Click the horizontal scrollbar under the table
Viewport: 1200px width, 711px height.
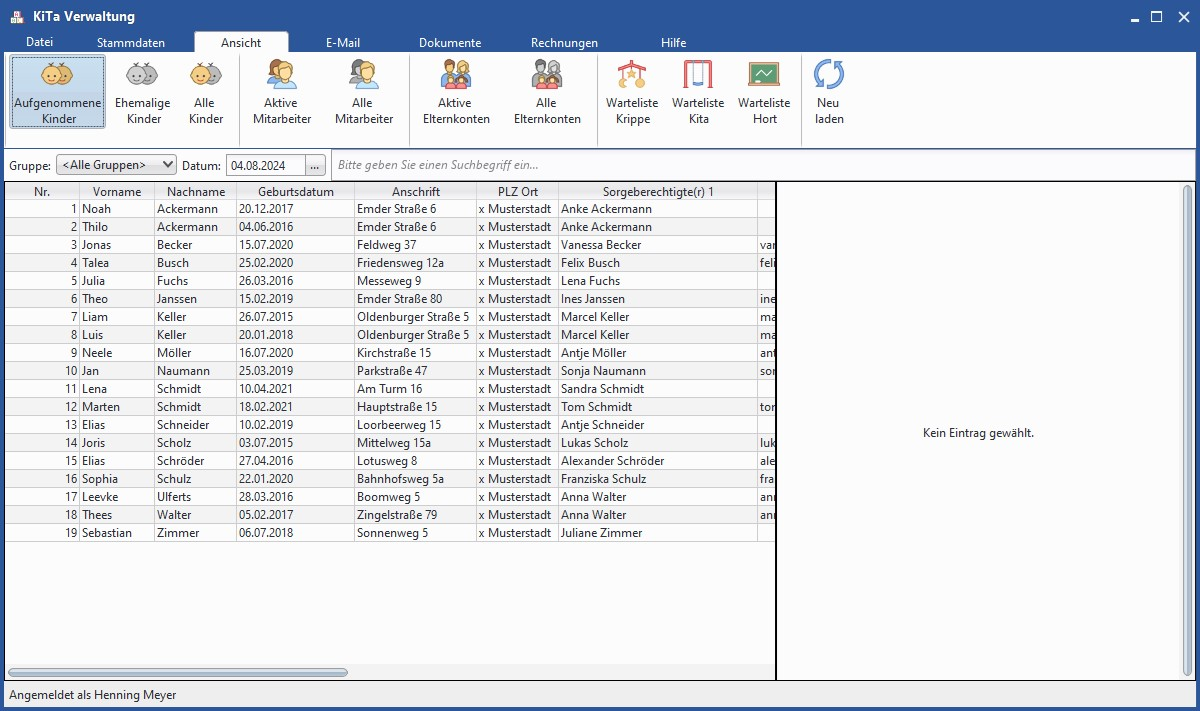tap(178, 673)
